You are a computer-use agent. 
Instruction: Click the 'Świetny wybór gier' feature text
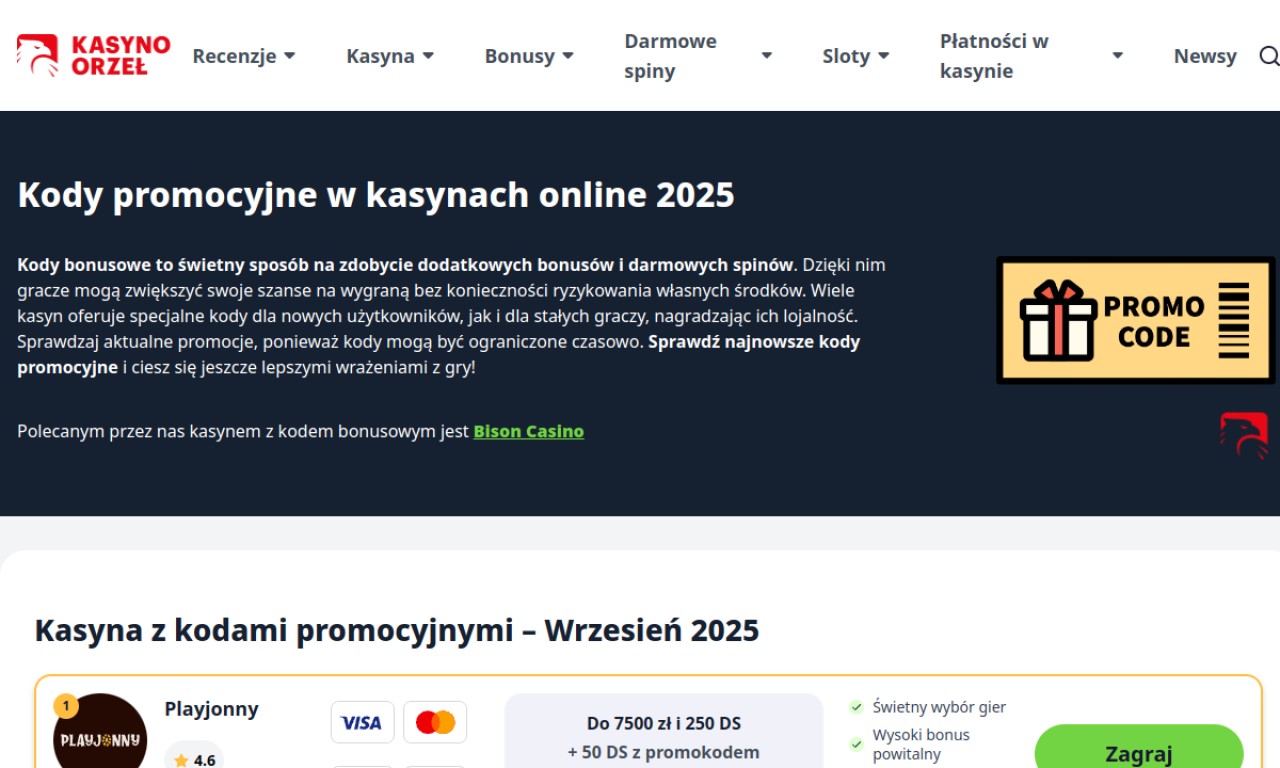(939, 707)
